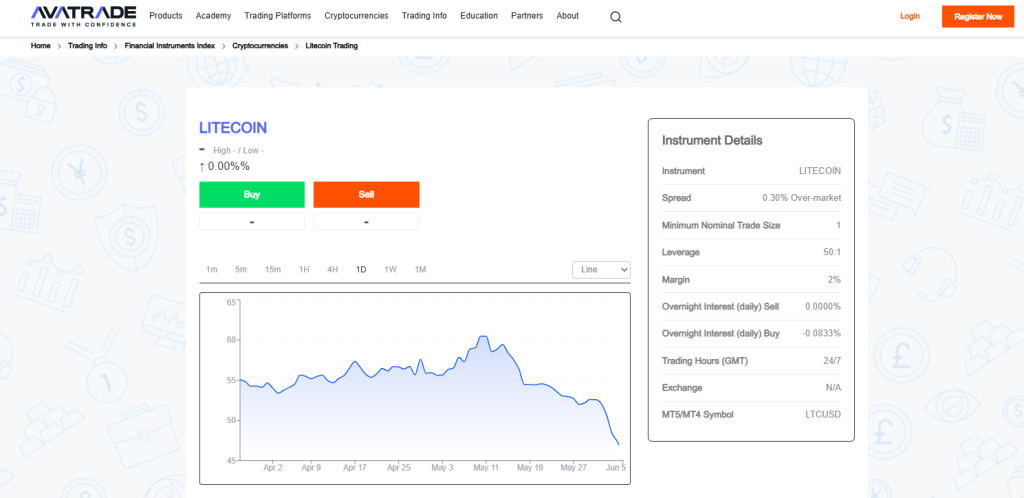The height and width of the screenshot is (498, 1024).
Task: Select the 1W chart interval
Action: tap(391, 270)
